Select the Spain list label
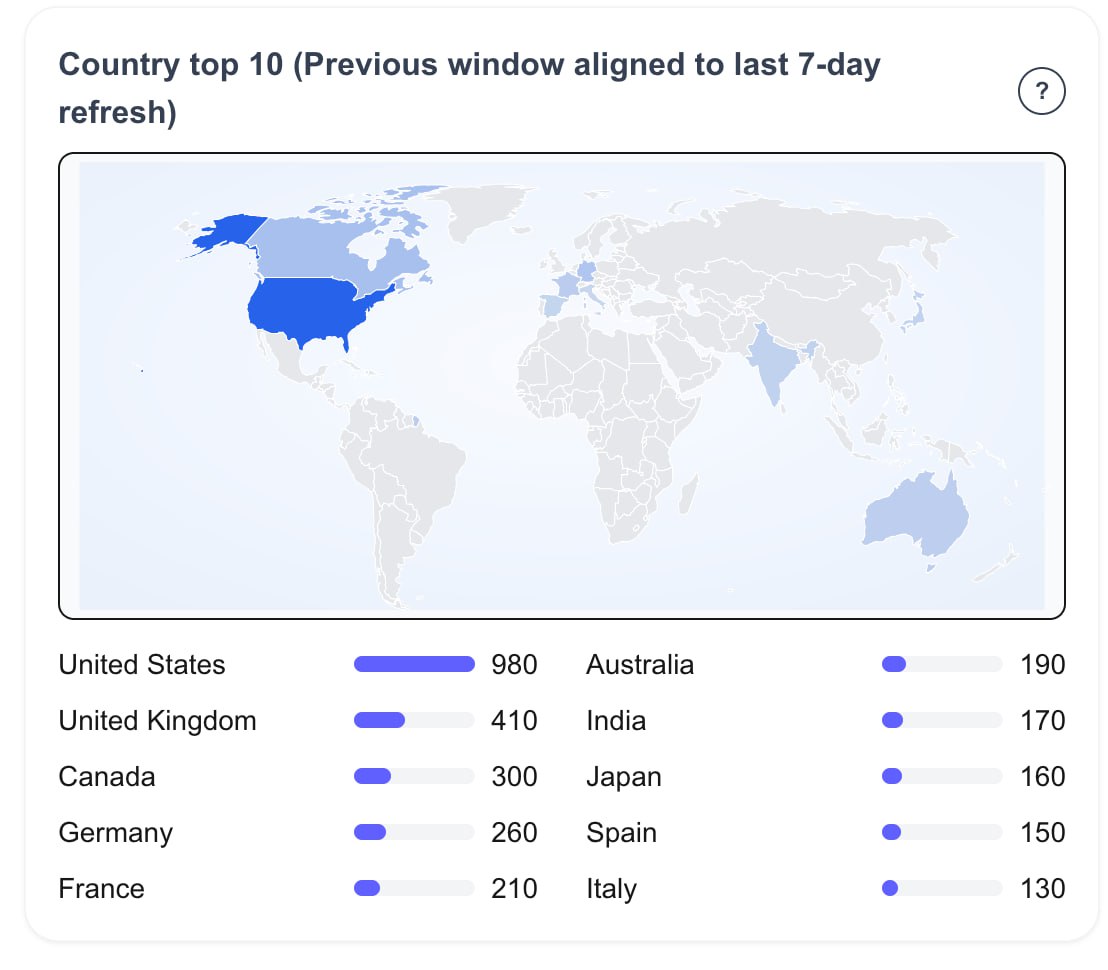 pyautogui.click(x=622, y=833)
